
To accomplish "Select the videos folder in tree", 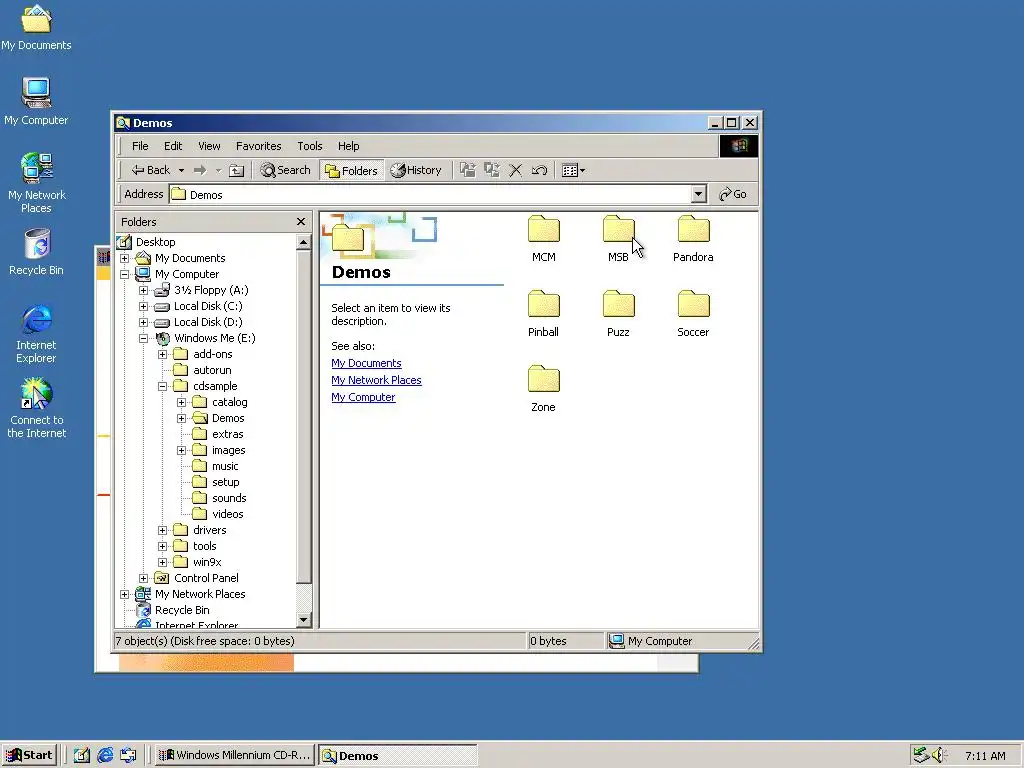I will tap(227, 514).
